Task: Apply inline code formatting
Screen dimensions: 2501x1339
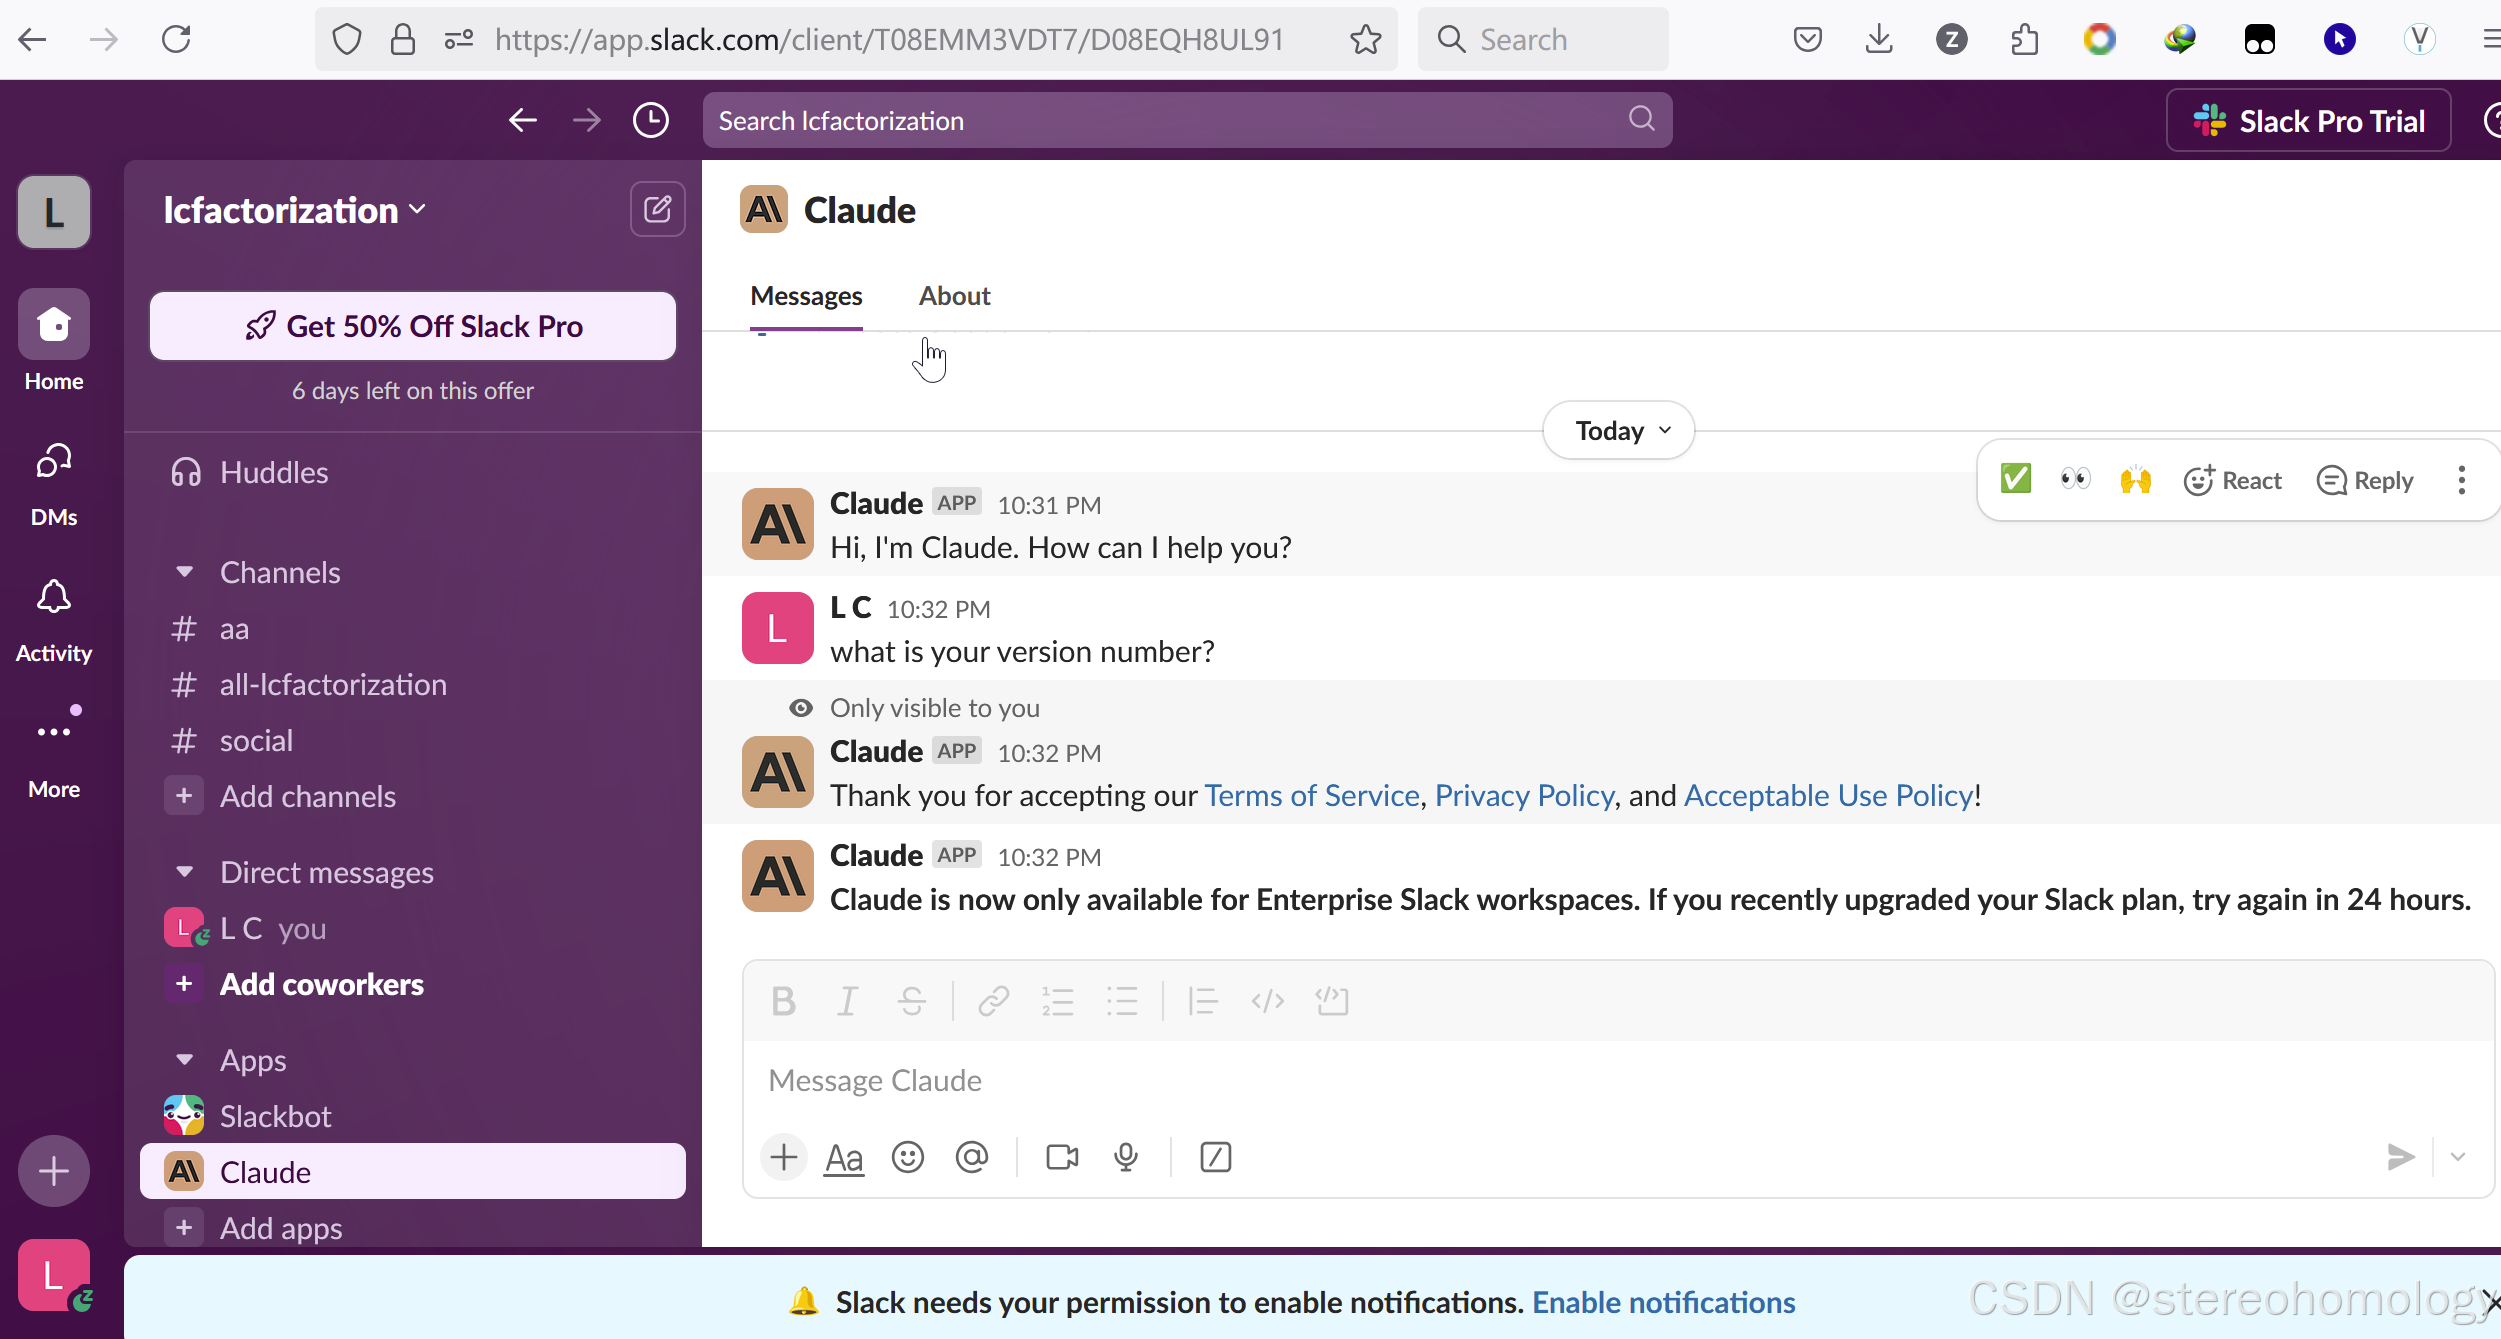Action: [1267, 1000]
